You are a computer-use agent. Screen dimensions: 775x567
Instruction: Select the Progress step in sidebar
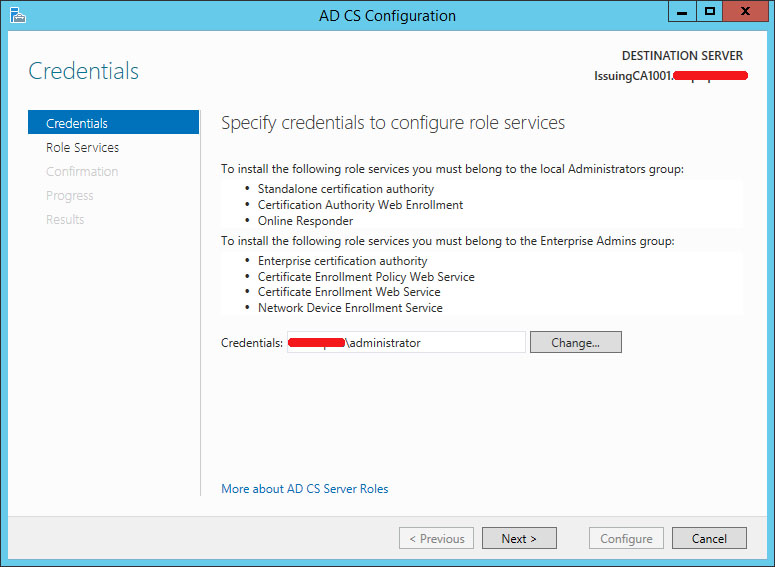click(x=70, y=195)
